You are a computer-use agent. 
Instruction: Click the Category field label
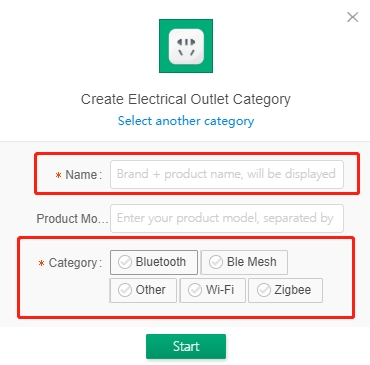point(75,263)
